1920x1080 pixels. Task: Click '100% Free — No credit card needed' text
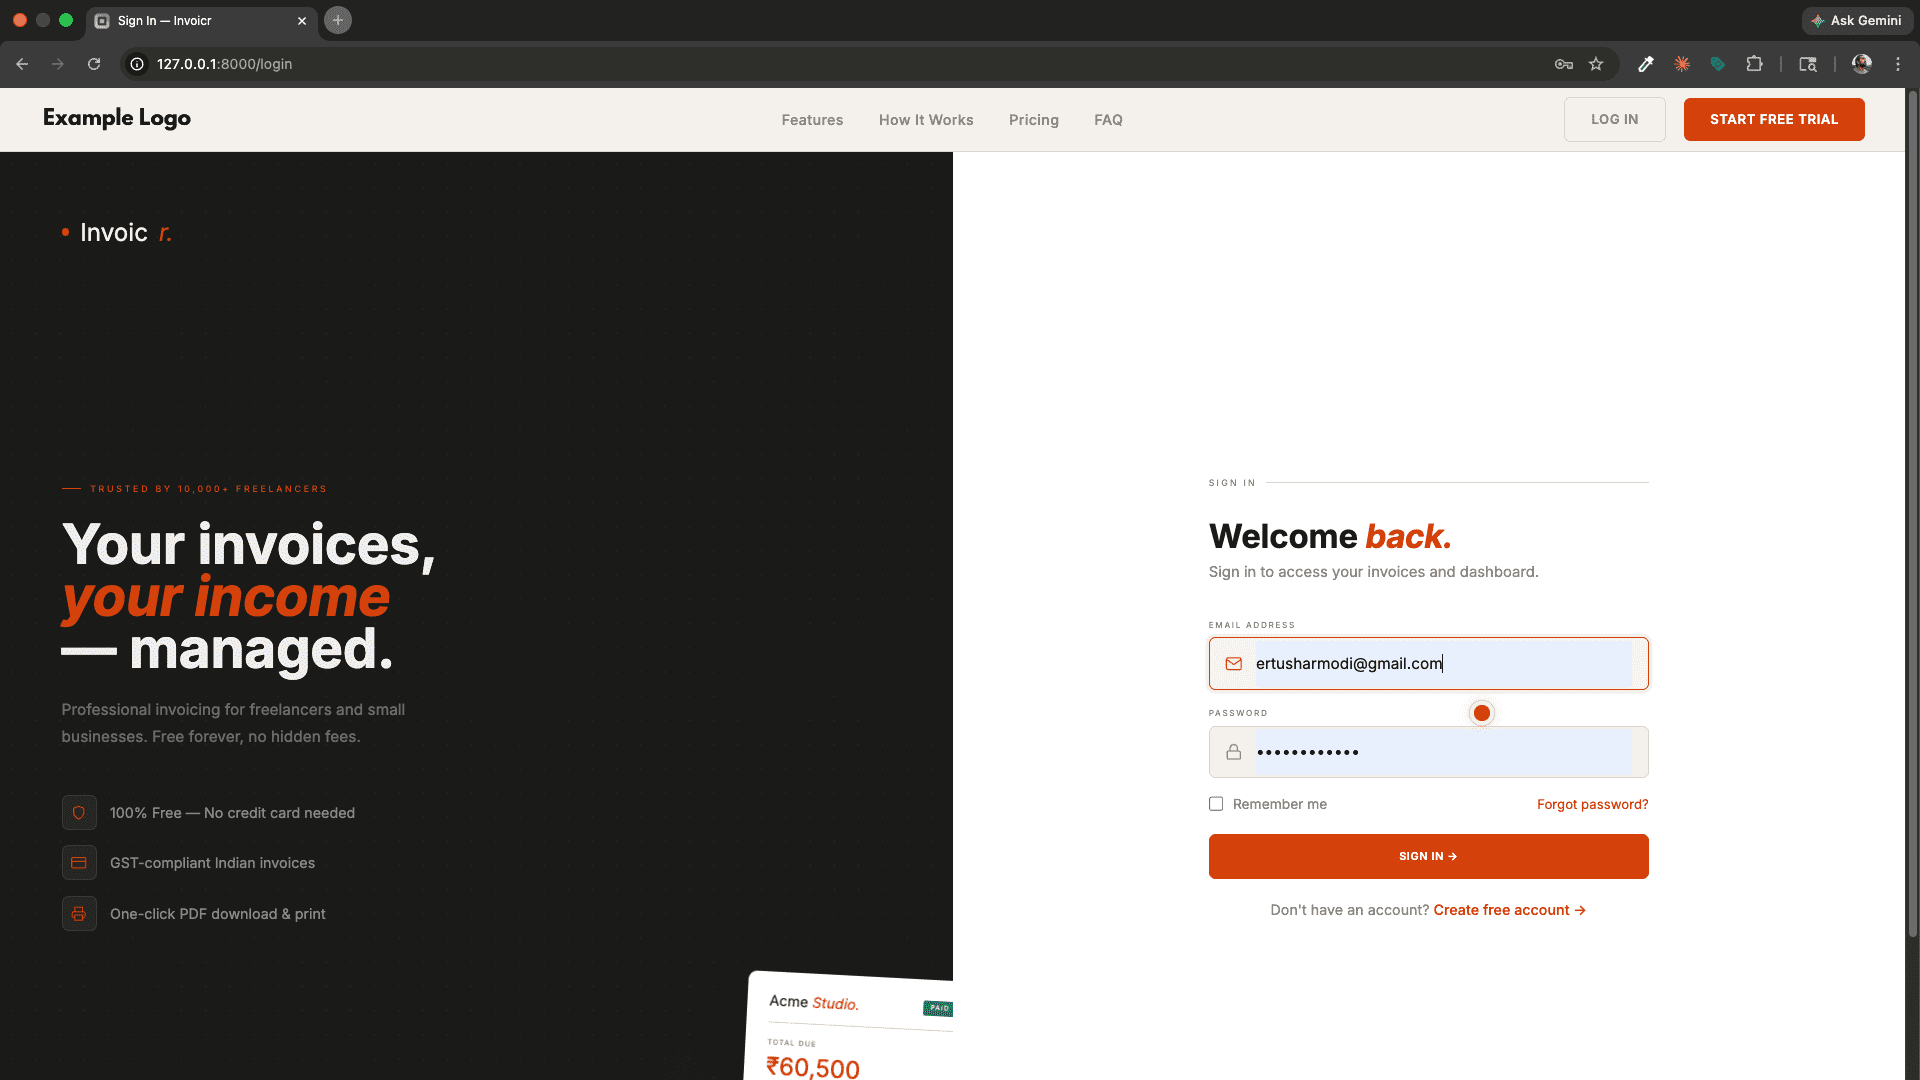[232, 813]
